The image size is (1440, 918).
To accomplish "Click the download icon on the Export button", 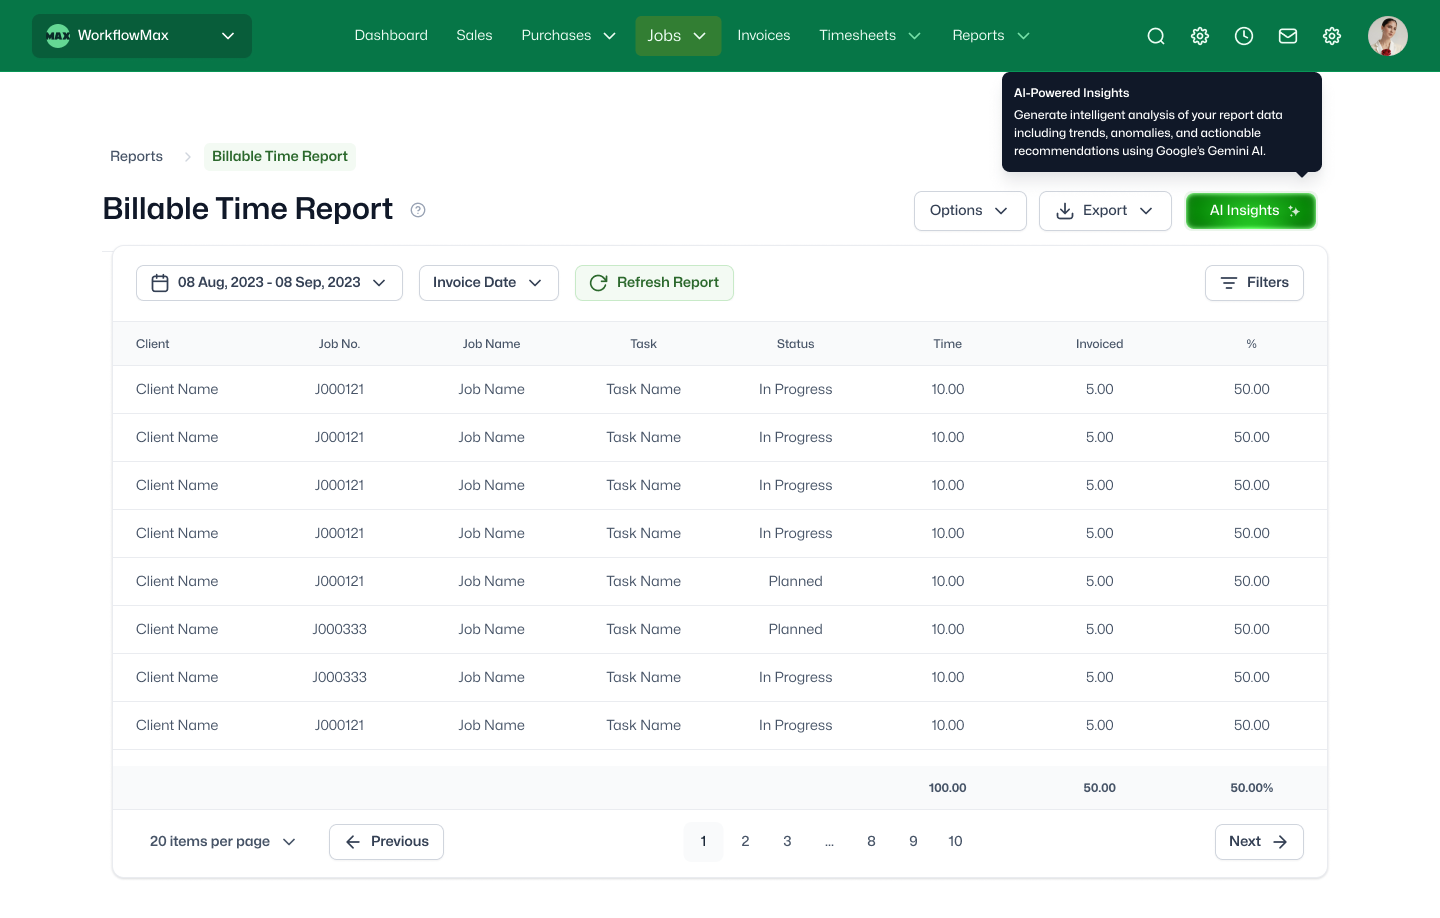I will click(x=1066, y=211).
